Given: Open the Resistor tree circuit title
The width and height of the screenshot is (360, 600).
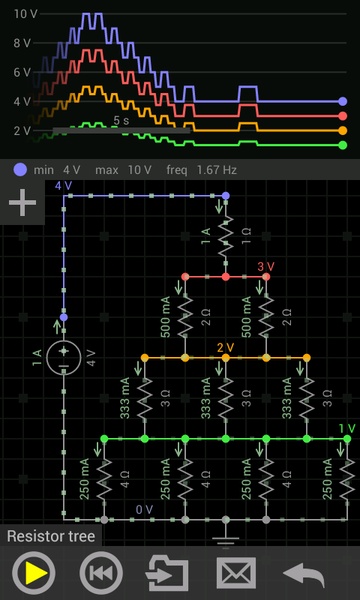Looking at the screenshot, I should (x=51, y=536).
